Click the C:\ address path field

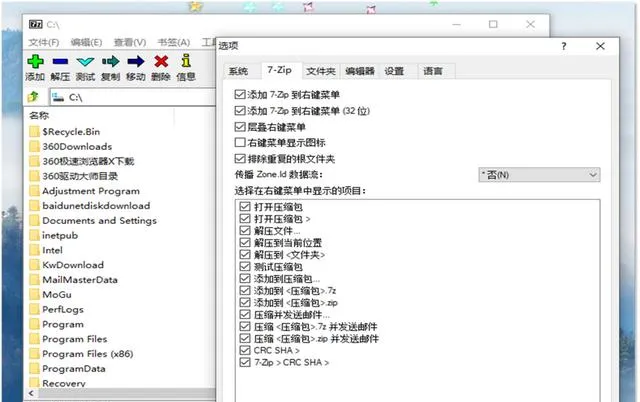133,97
